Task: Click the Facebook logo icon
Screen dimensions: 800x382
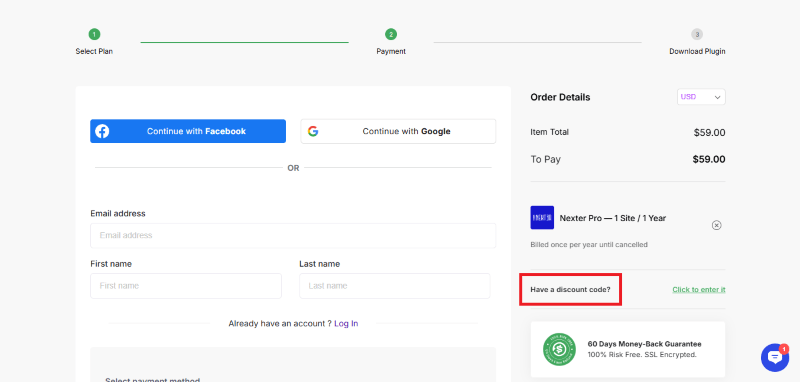Action: point(102,131)
